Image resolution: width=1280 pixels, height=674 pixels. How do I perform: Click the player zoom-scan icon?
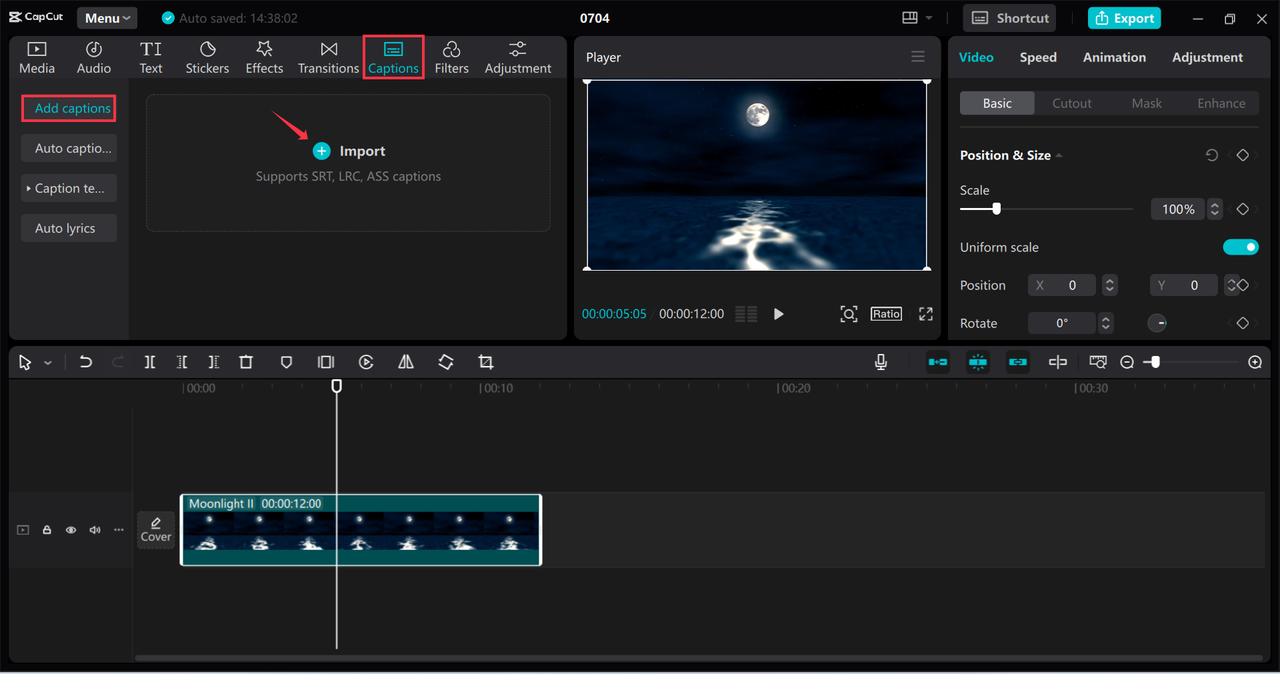click(x=849, y=314)
